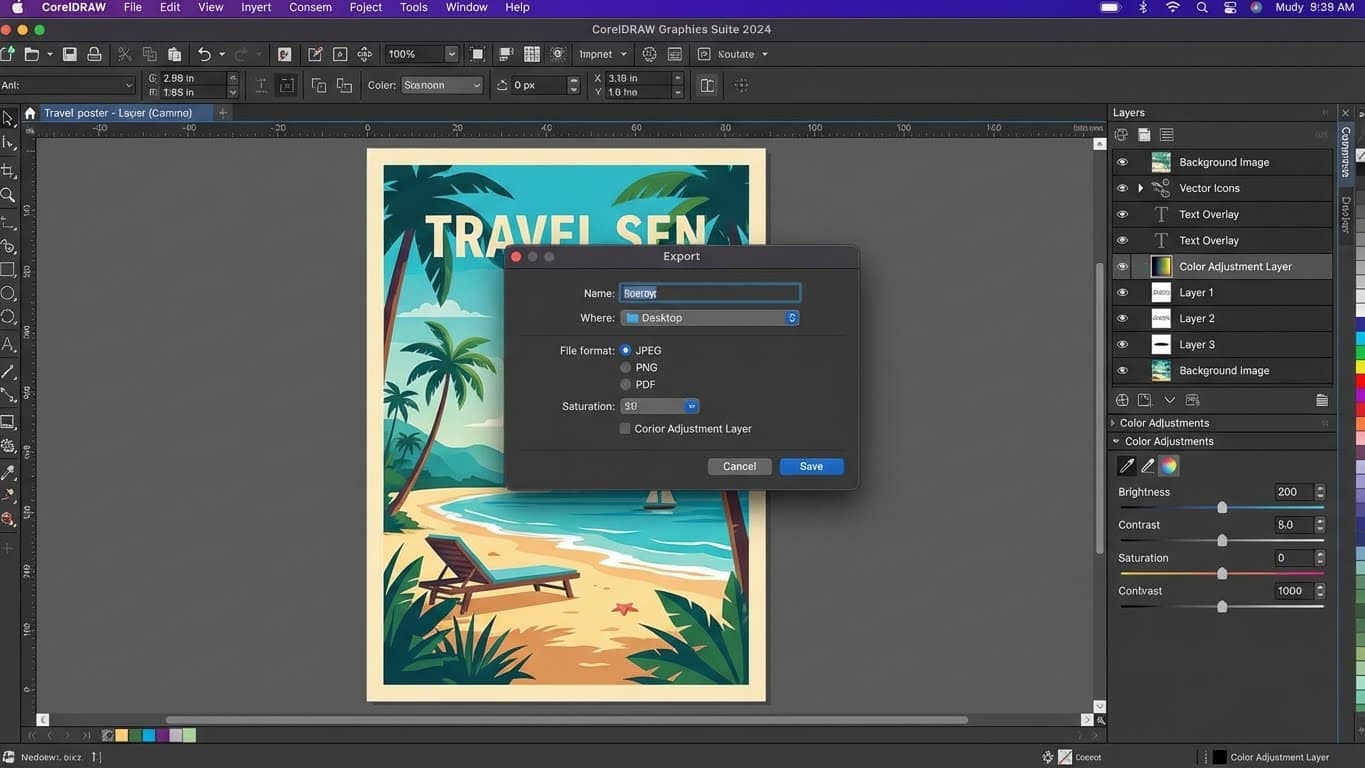Image resolution: width=1365 pixels, height=768 pixels.
Task: Cancel the export
Action: click(x=739, y=466)
